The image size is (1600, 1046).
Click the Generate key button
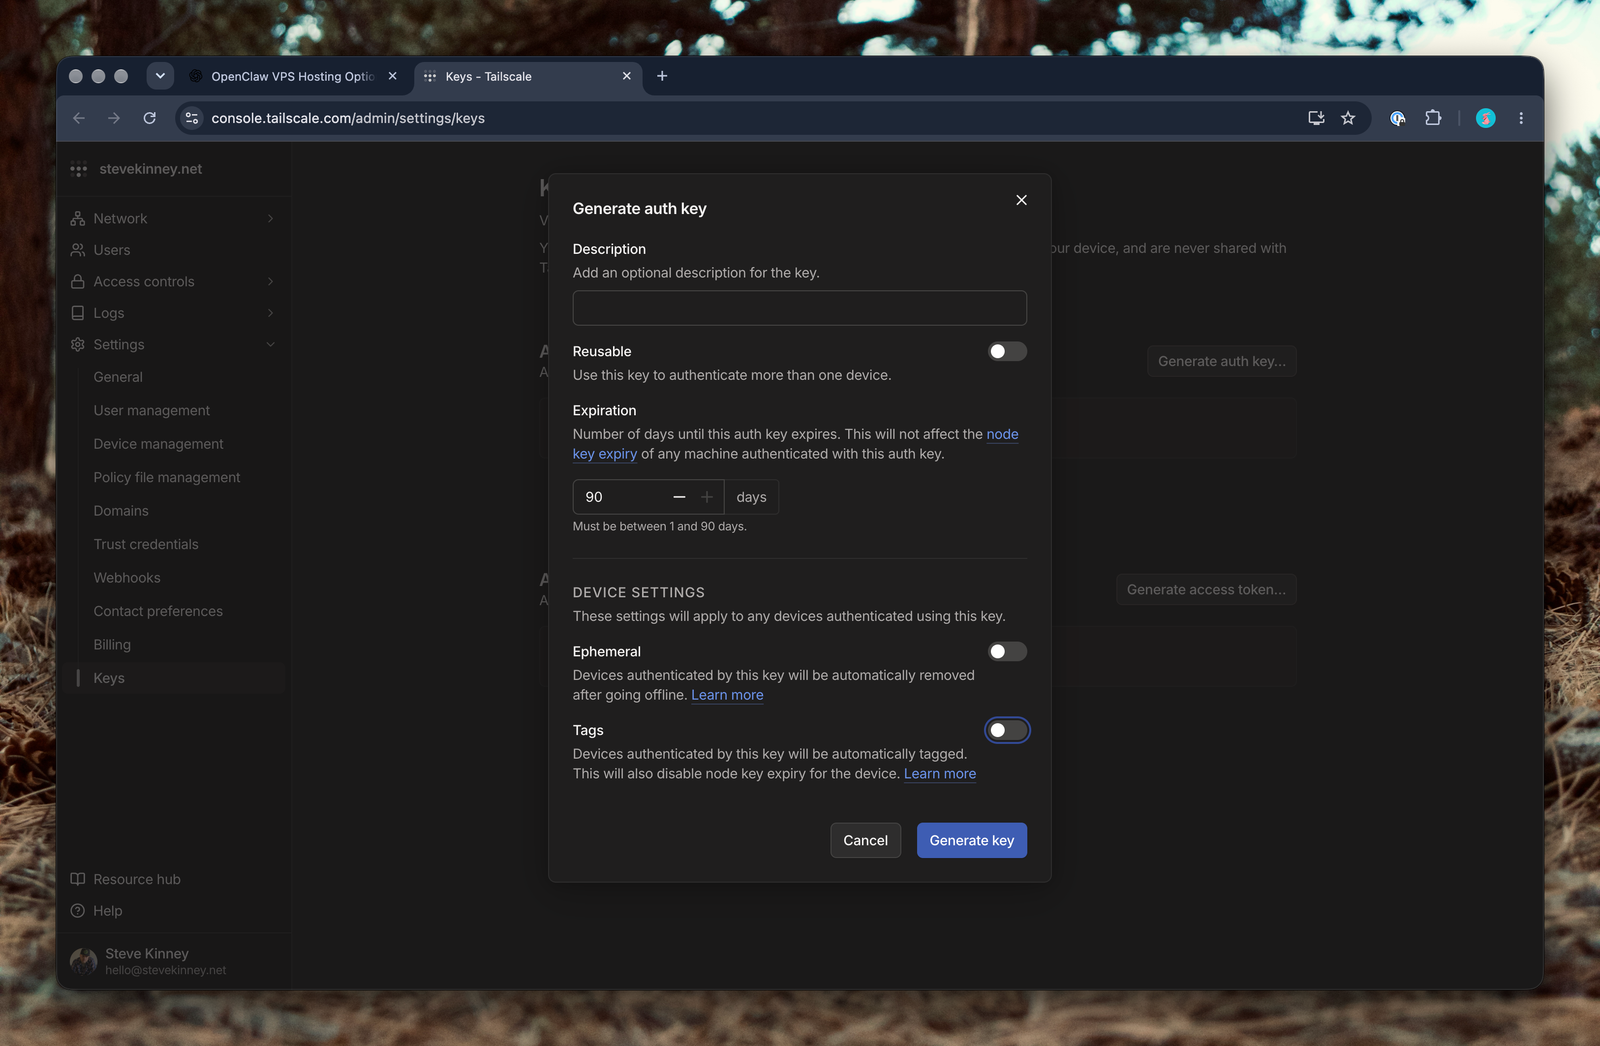(x=971, y=840)
